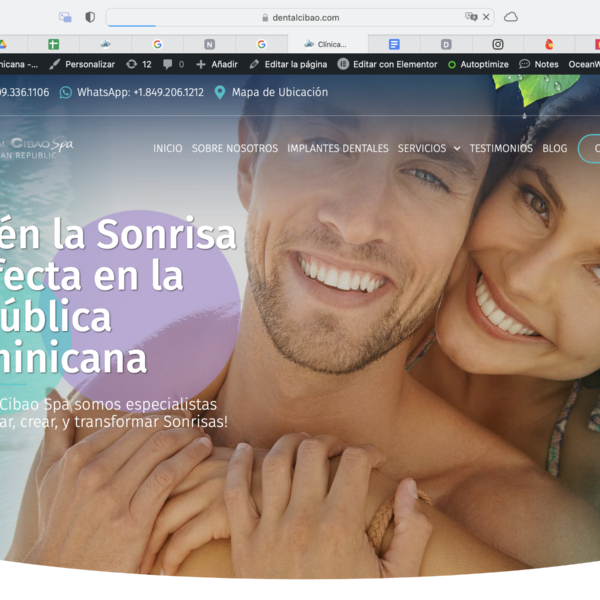Open the tab overview icon beside the shield
Screen dimensions: 600x600
point(65,17)
